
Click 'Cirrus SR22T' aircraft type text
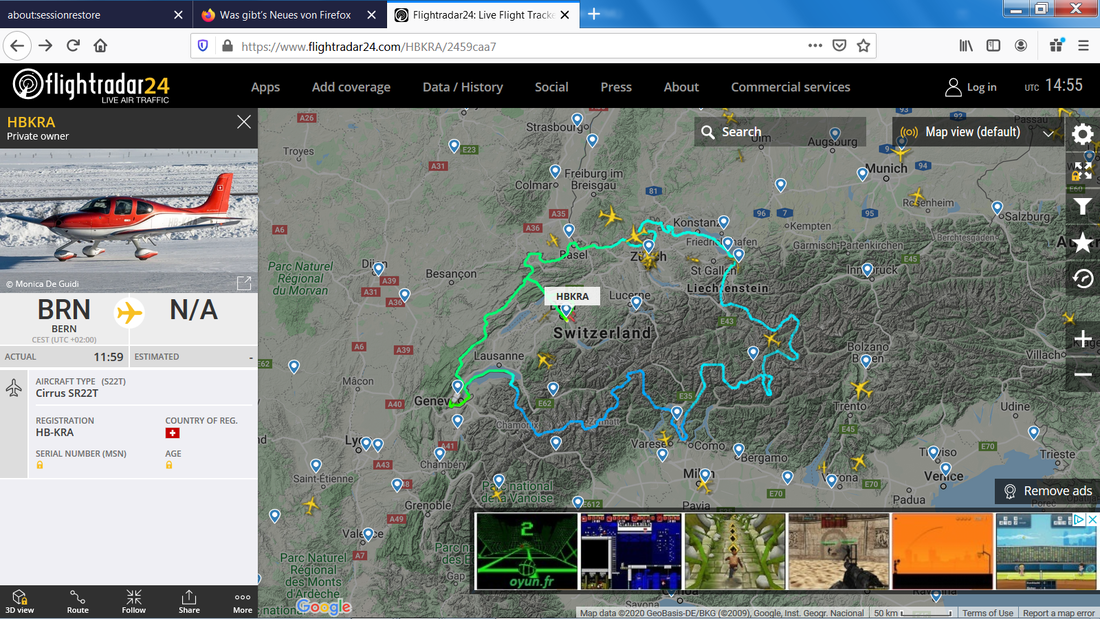click(67, 393)
